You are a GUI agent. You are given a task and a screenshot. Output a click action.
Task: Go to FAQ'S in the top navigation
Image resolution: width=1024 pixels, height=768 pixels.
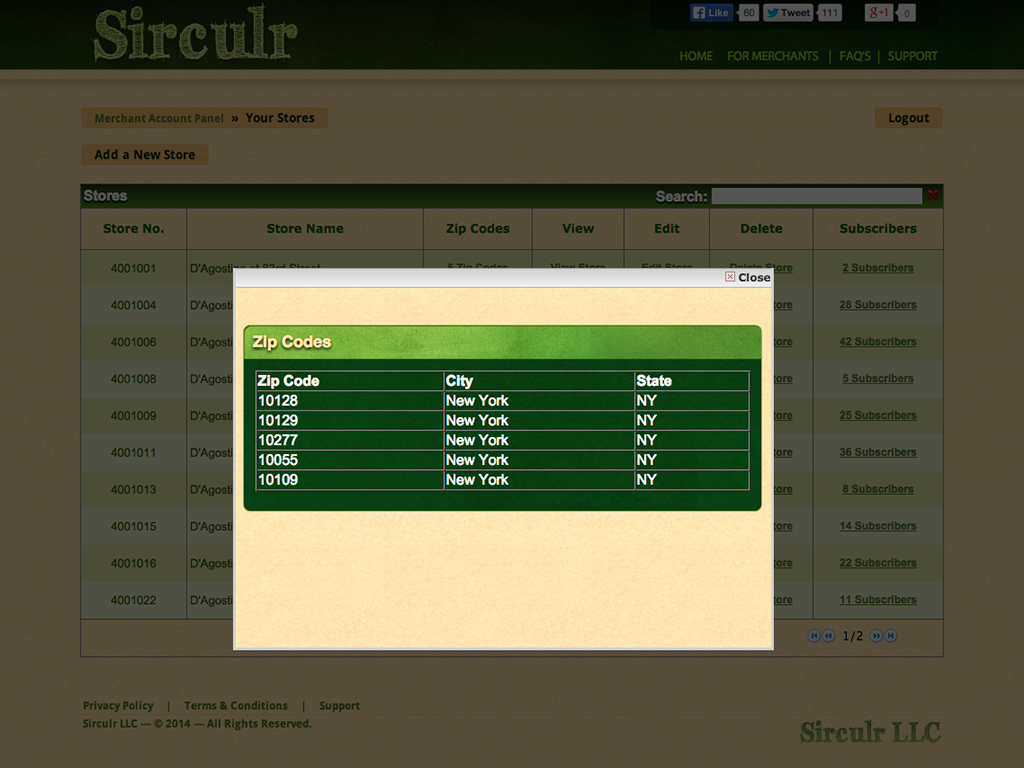point(855,56)
